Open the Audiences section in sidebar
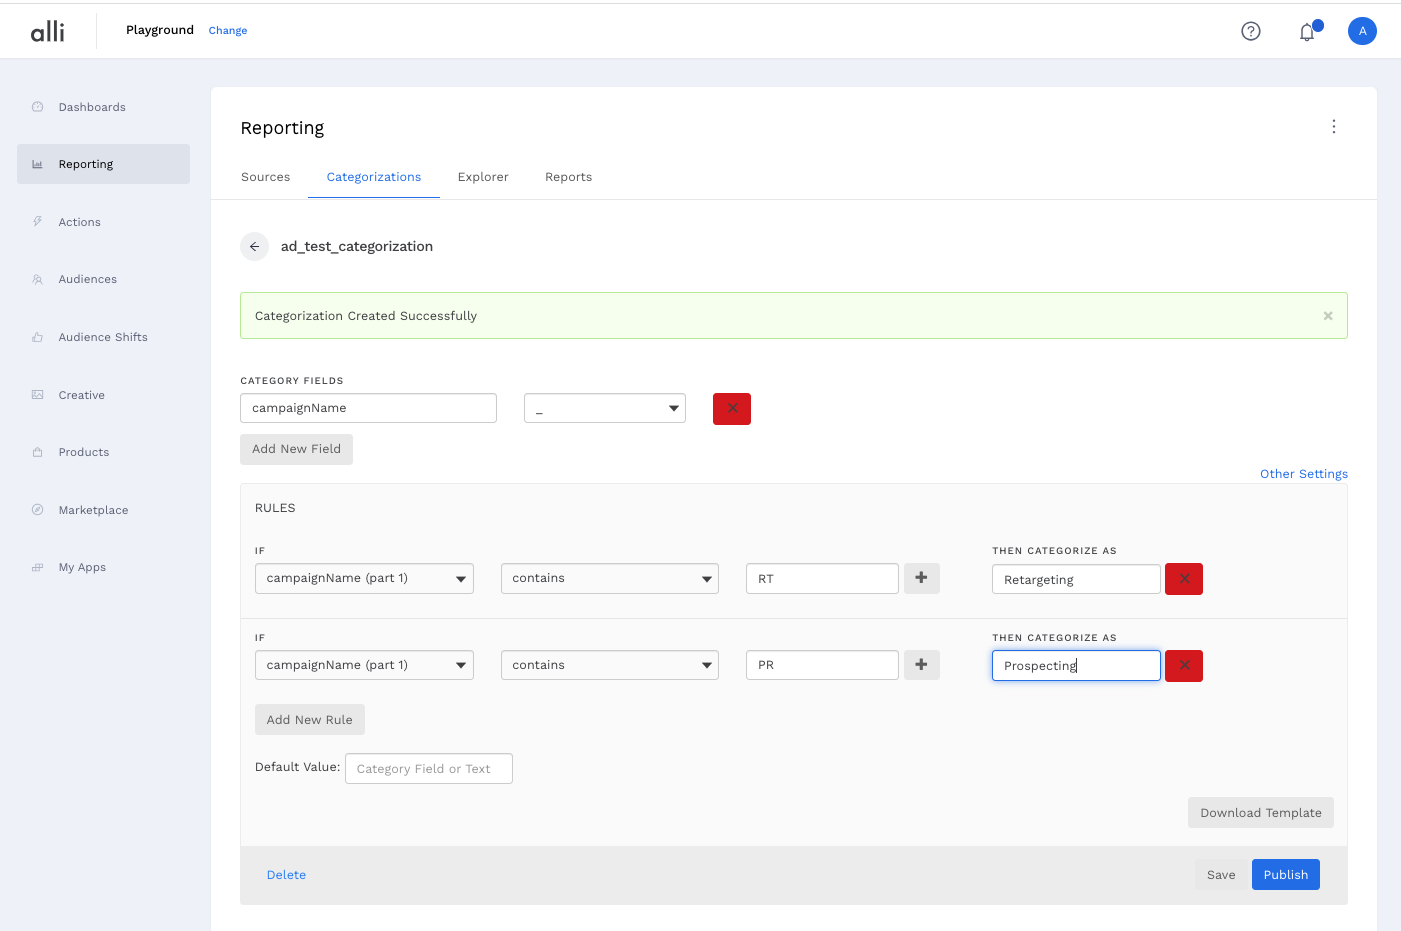1401x931 pixels. point(87,280)
